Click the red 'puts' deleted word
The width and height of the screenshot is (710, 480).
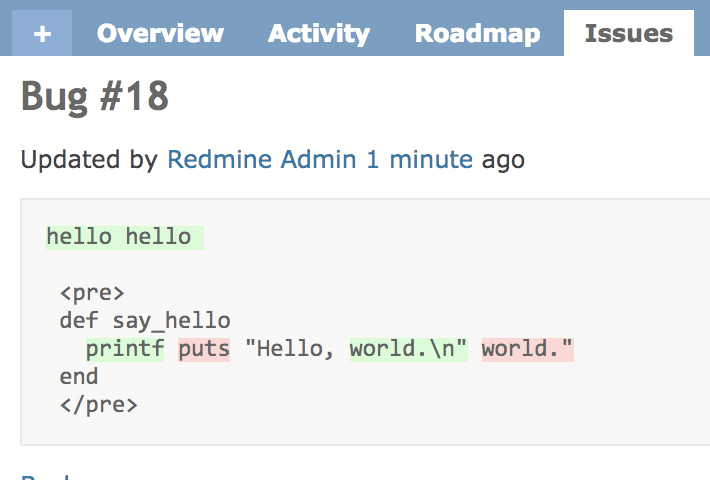click(x=204, y=350)
